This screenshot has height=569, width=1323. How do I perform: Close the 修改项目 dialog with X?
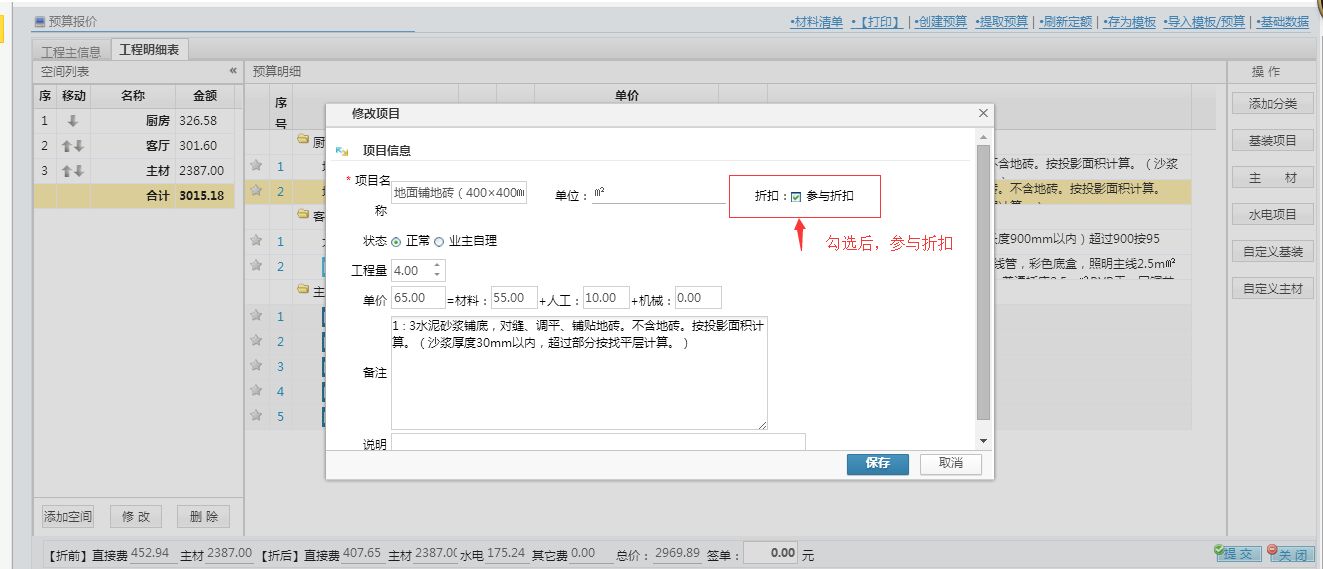(982, 114)
